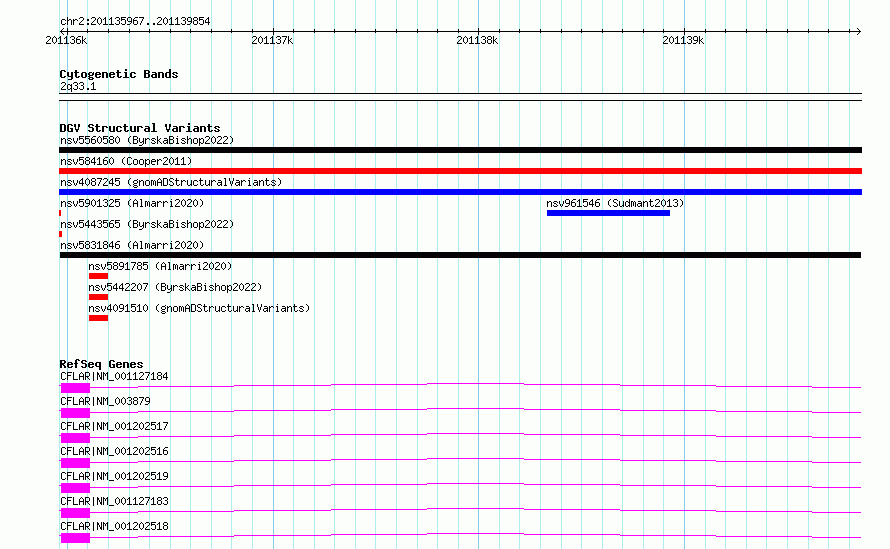Click the ruler's left arrow end
The image size is (890, 549).
pyautogui.click(x=62, y=31)
